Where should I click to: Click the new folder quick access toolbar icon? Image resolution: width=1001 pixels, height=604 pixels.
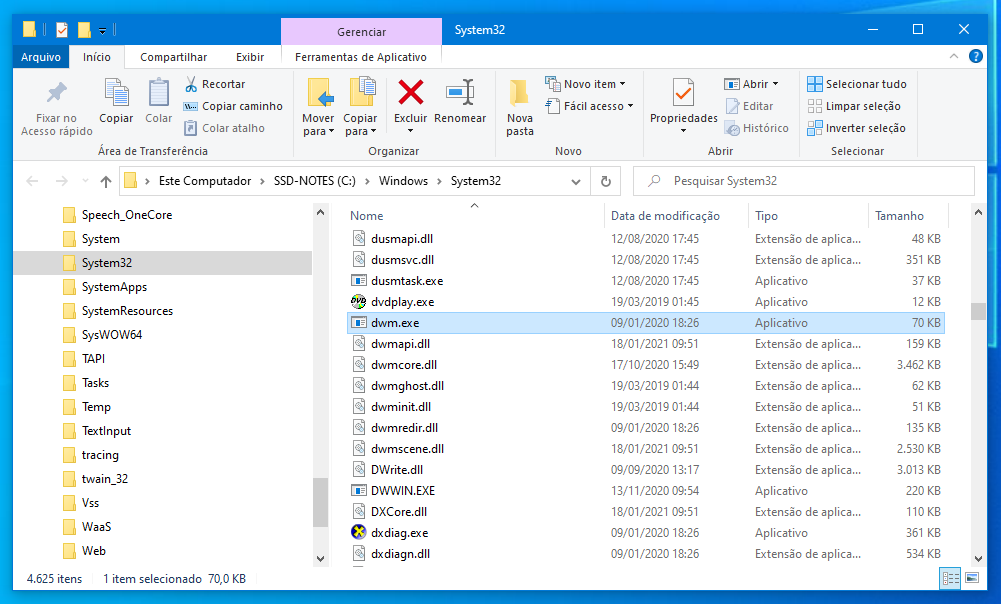coord(84,29)
